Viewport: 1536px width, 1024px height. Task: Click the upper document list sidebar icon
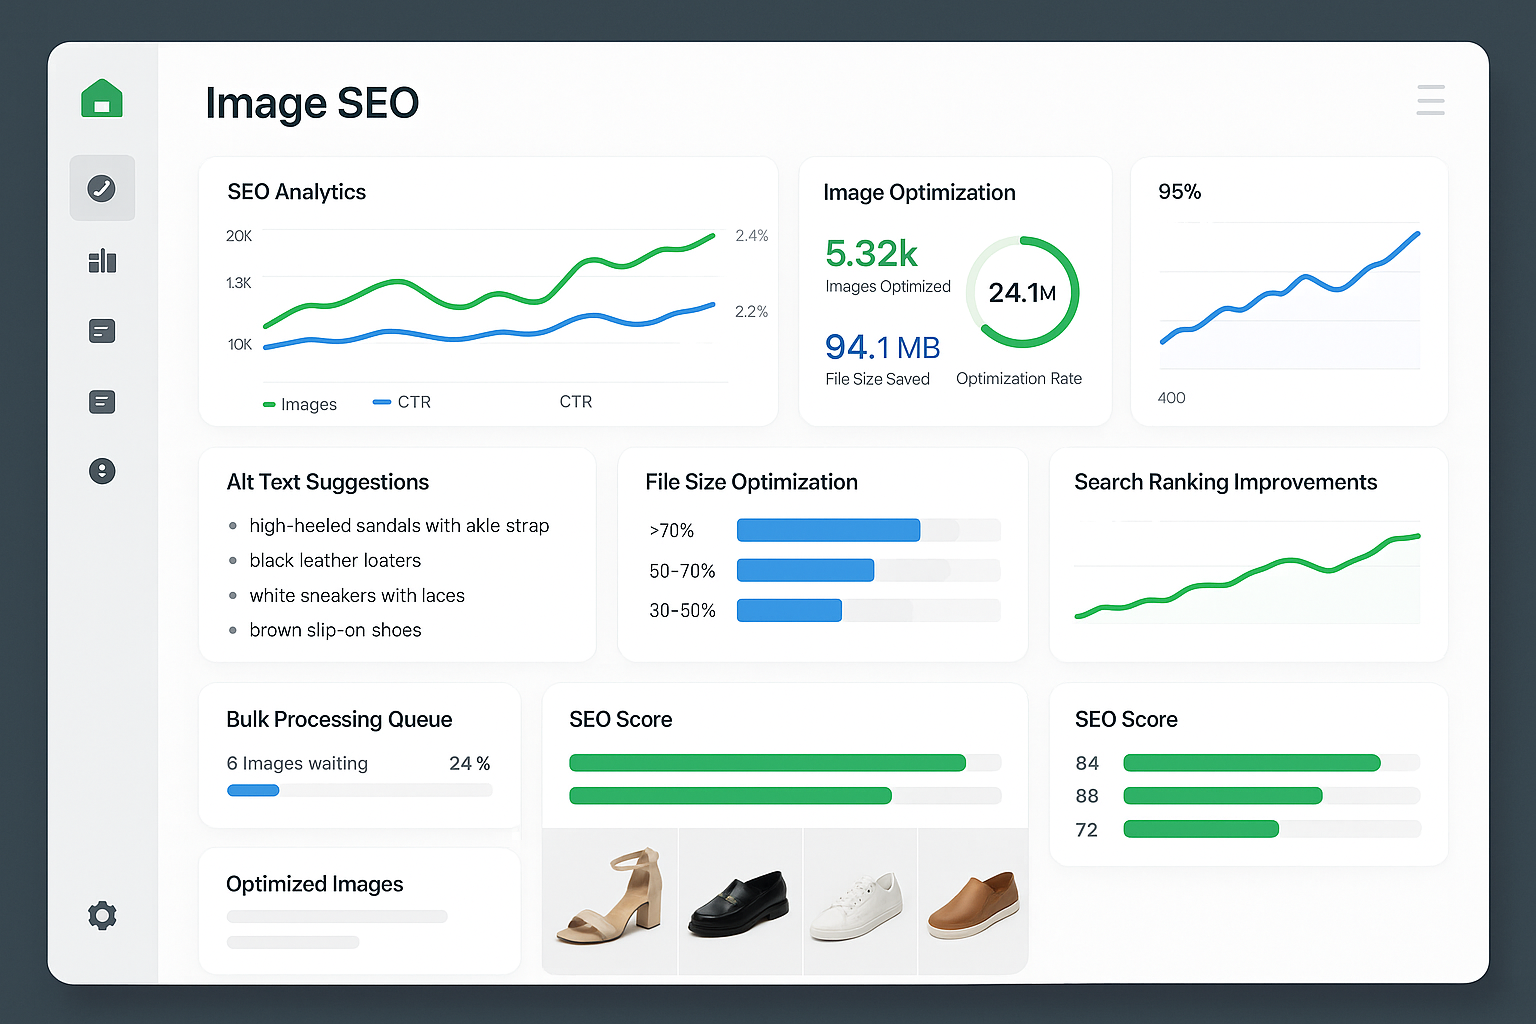(102, 331)
